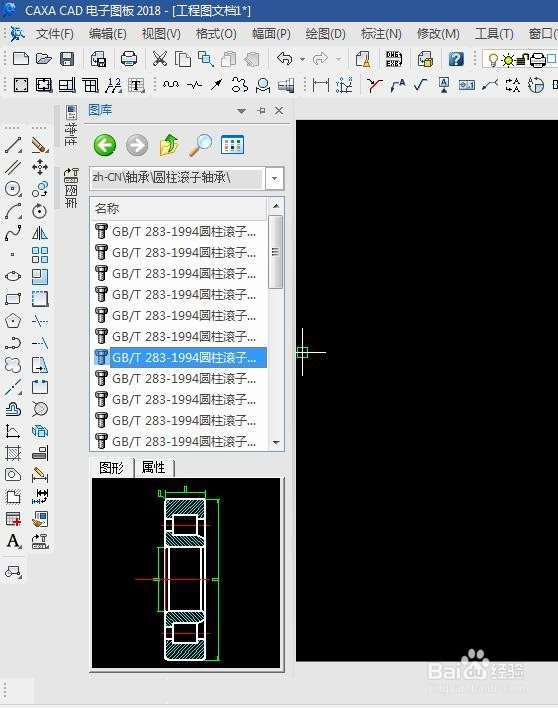Toggle the sun freeze layer icon
Viewport: 558px width, 708px height.
point(508,60)
